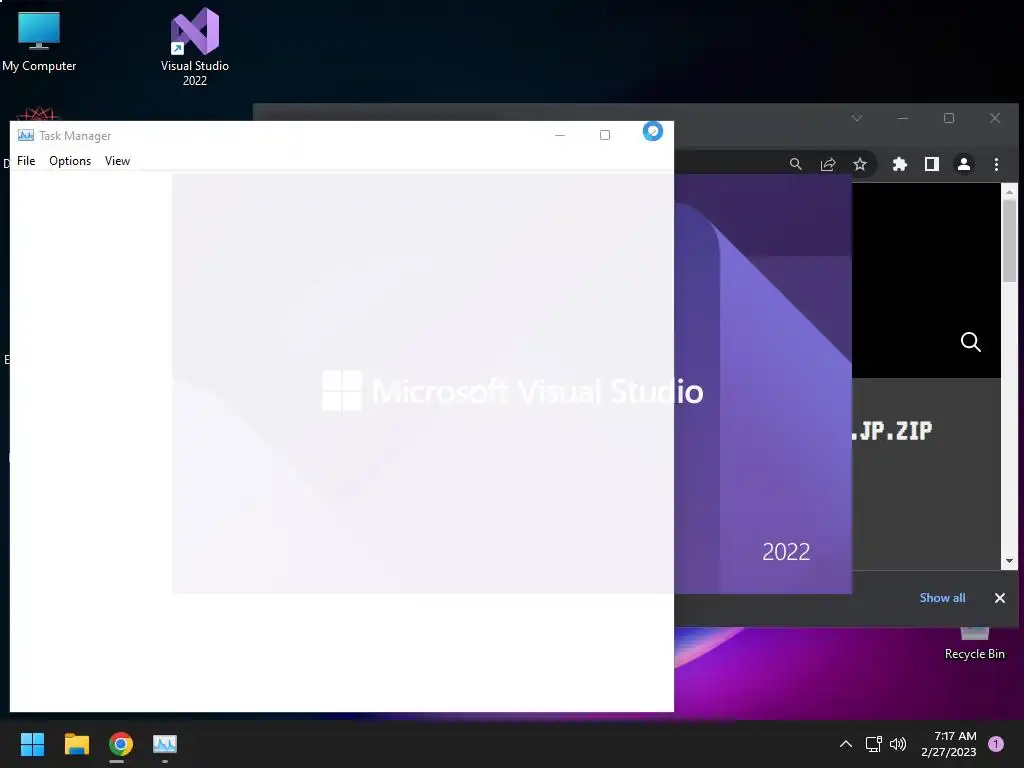The image size is (1024, 768).
Task: Open the Chrome three-dot menu
Action: point(997,164)
